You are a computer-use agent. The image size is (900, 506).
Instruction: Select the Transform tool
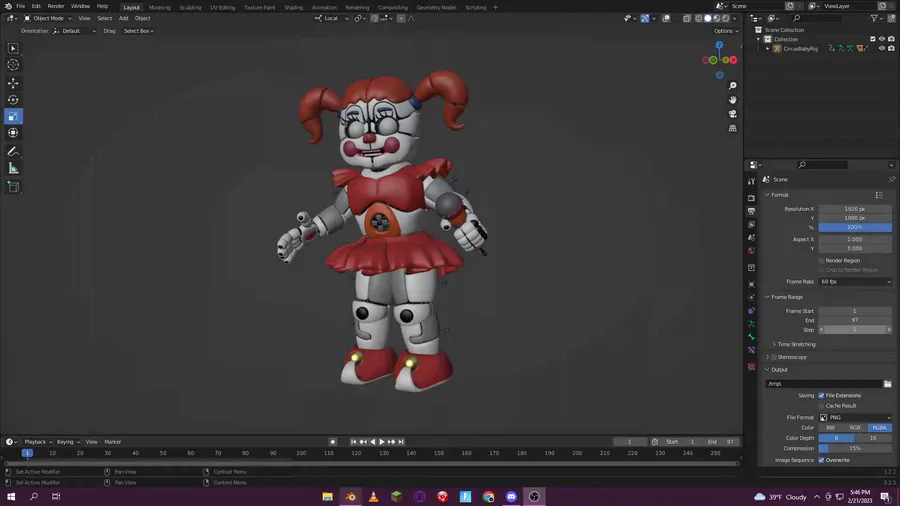tap(13, 133)
